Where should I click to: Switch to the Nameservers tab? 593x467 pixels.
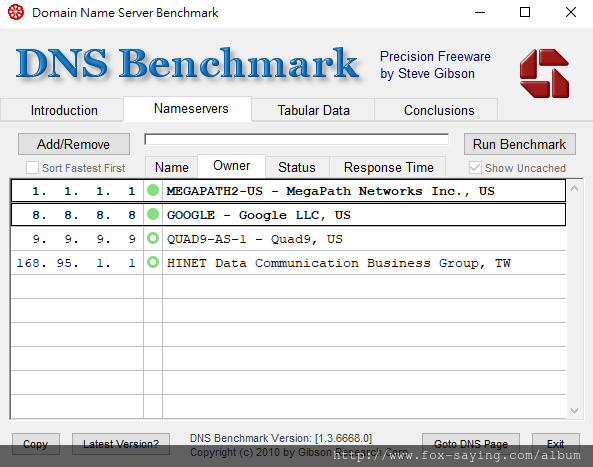(x=188, y=109)
